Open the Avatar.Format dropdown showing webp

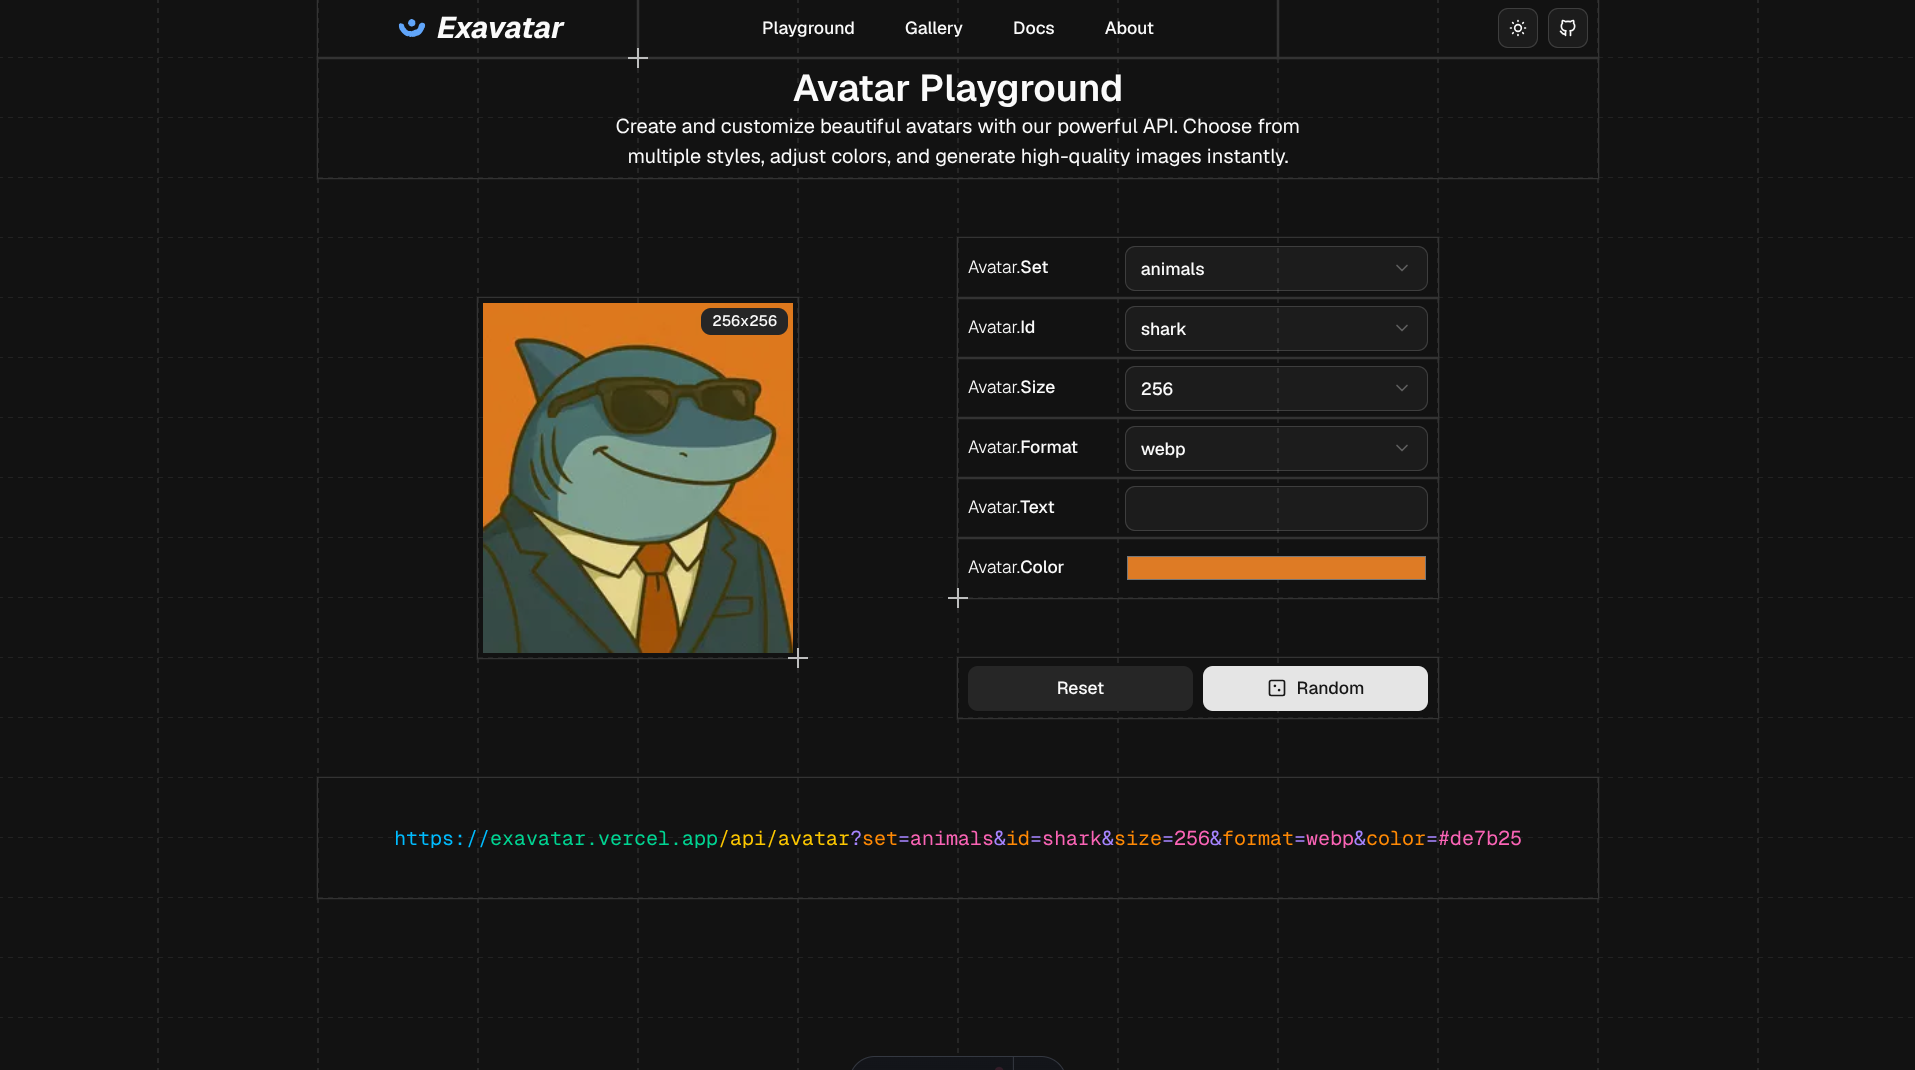coord(1275,448)
